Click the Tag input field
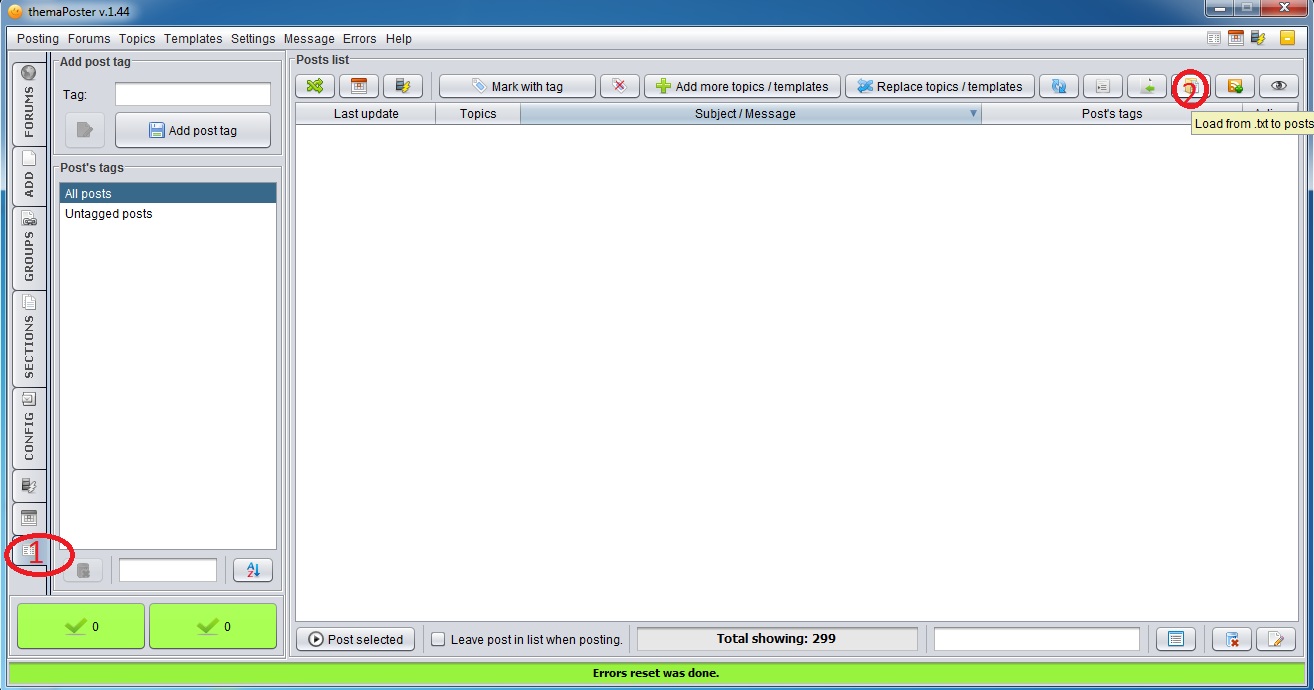 point(193,94)
